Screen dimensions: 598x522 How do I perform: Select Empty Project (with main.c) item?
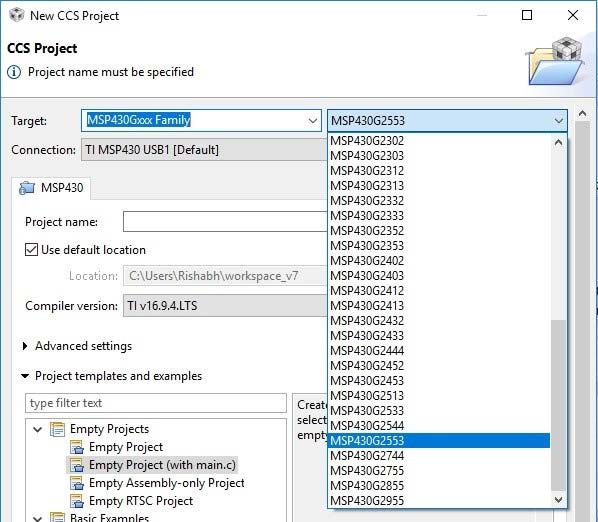point(162,465)
